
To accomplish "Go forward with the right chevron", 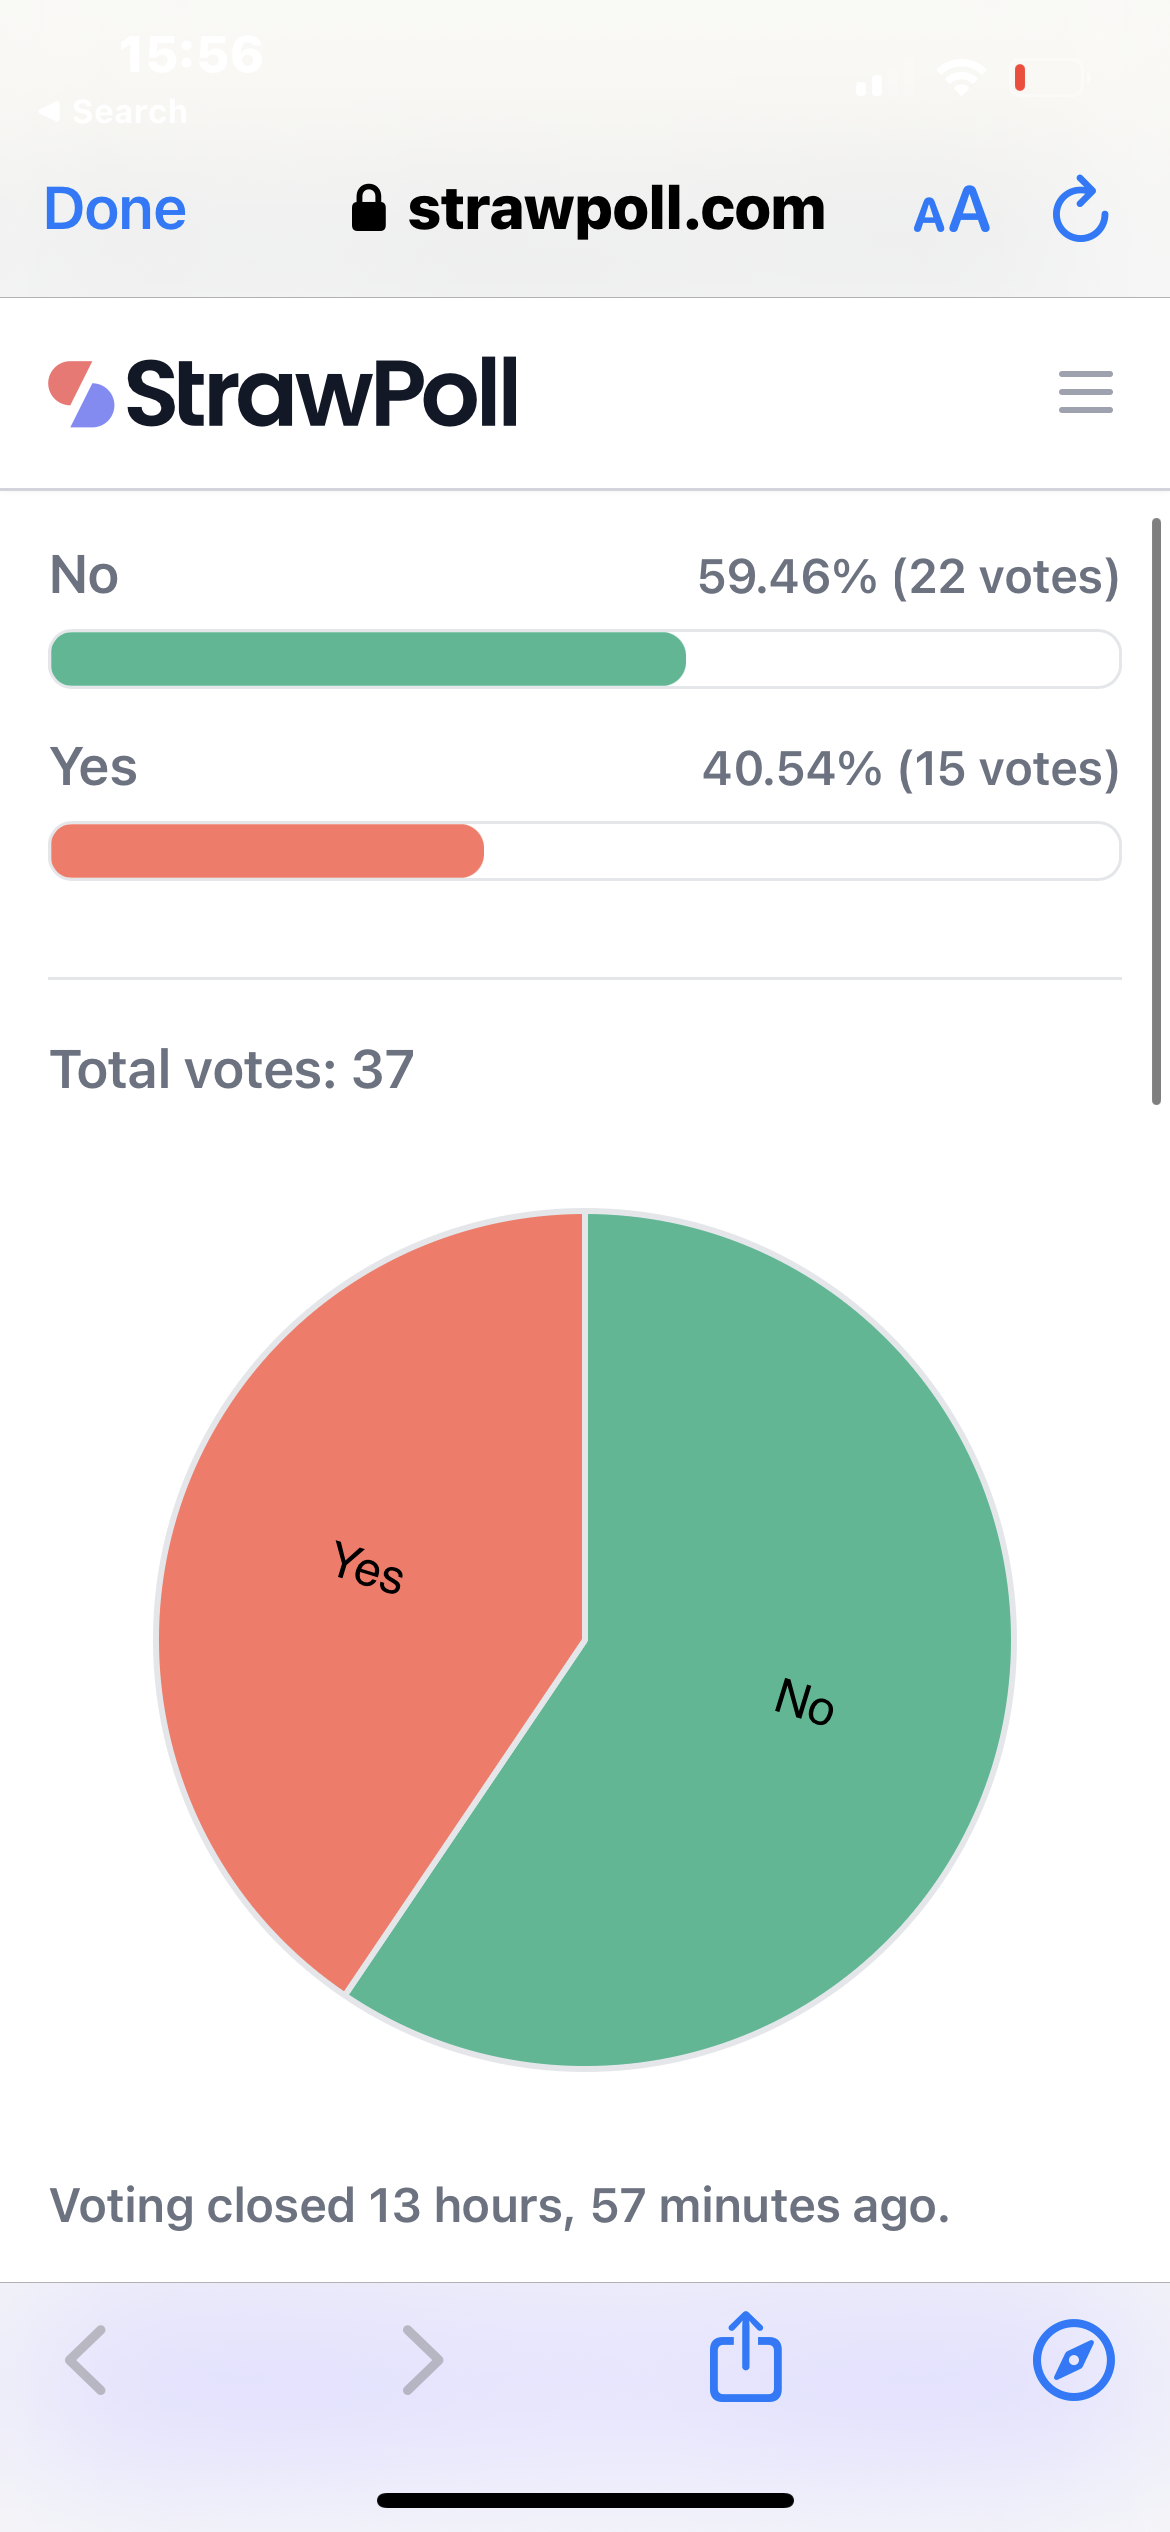I will 422,2360.
